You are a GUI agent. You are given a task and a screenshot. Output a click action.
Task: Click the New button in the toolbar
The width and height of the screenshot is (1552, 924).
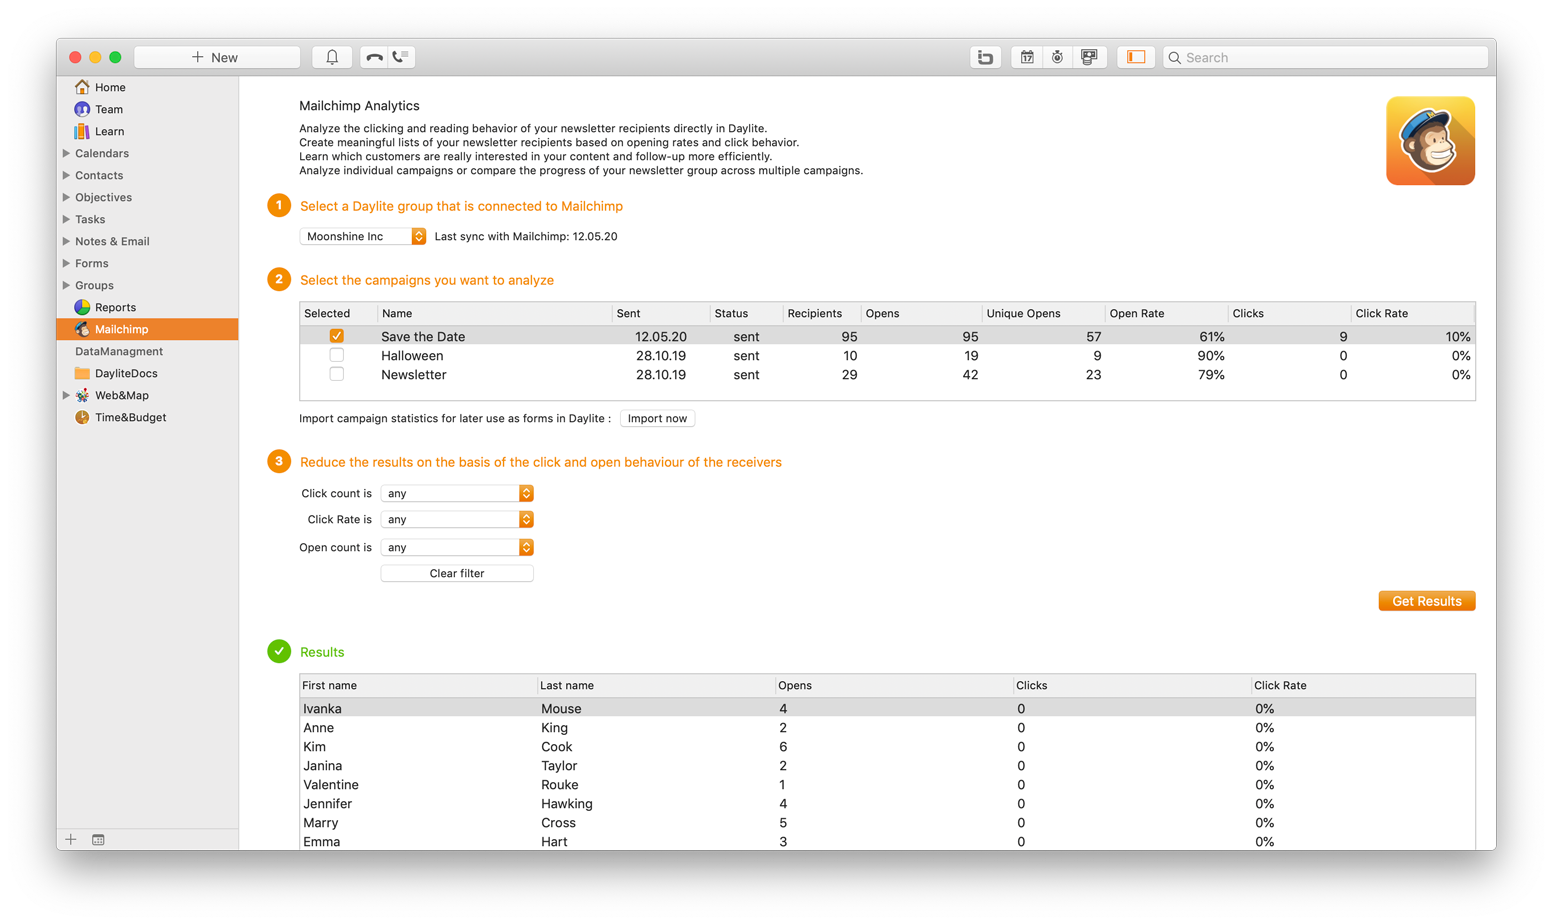[217, 57]
